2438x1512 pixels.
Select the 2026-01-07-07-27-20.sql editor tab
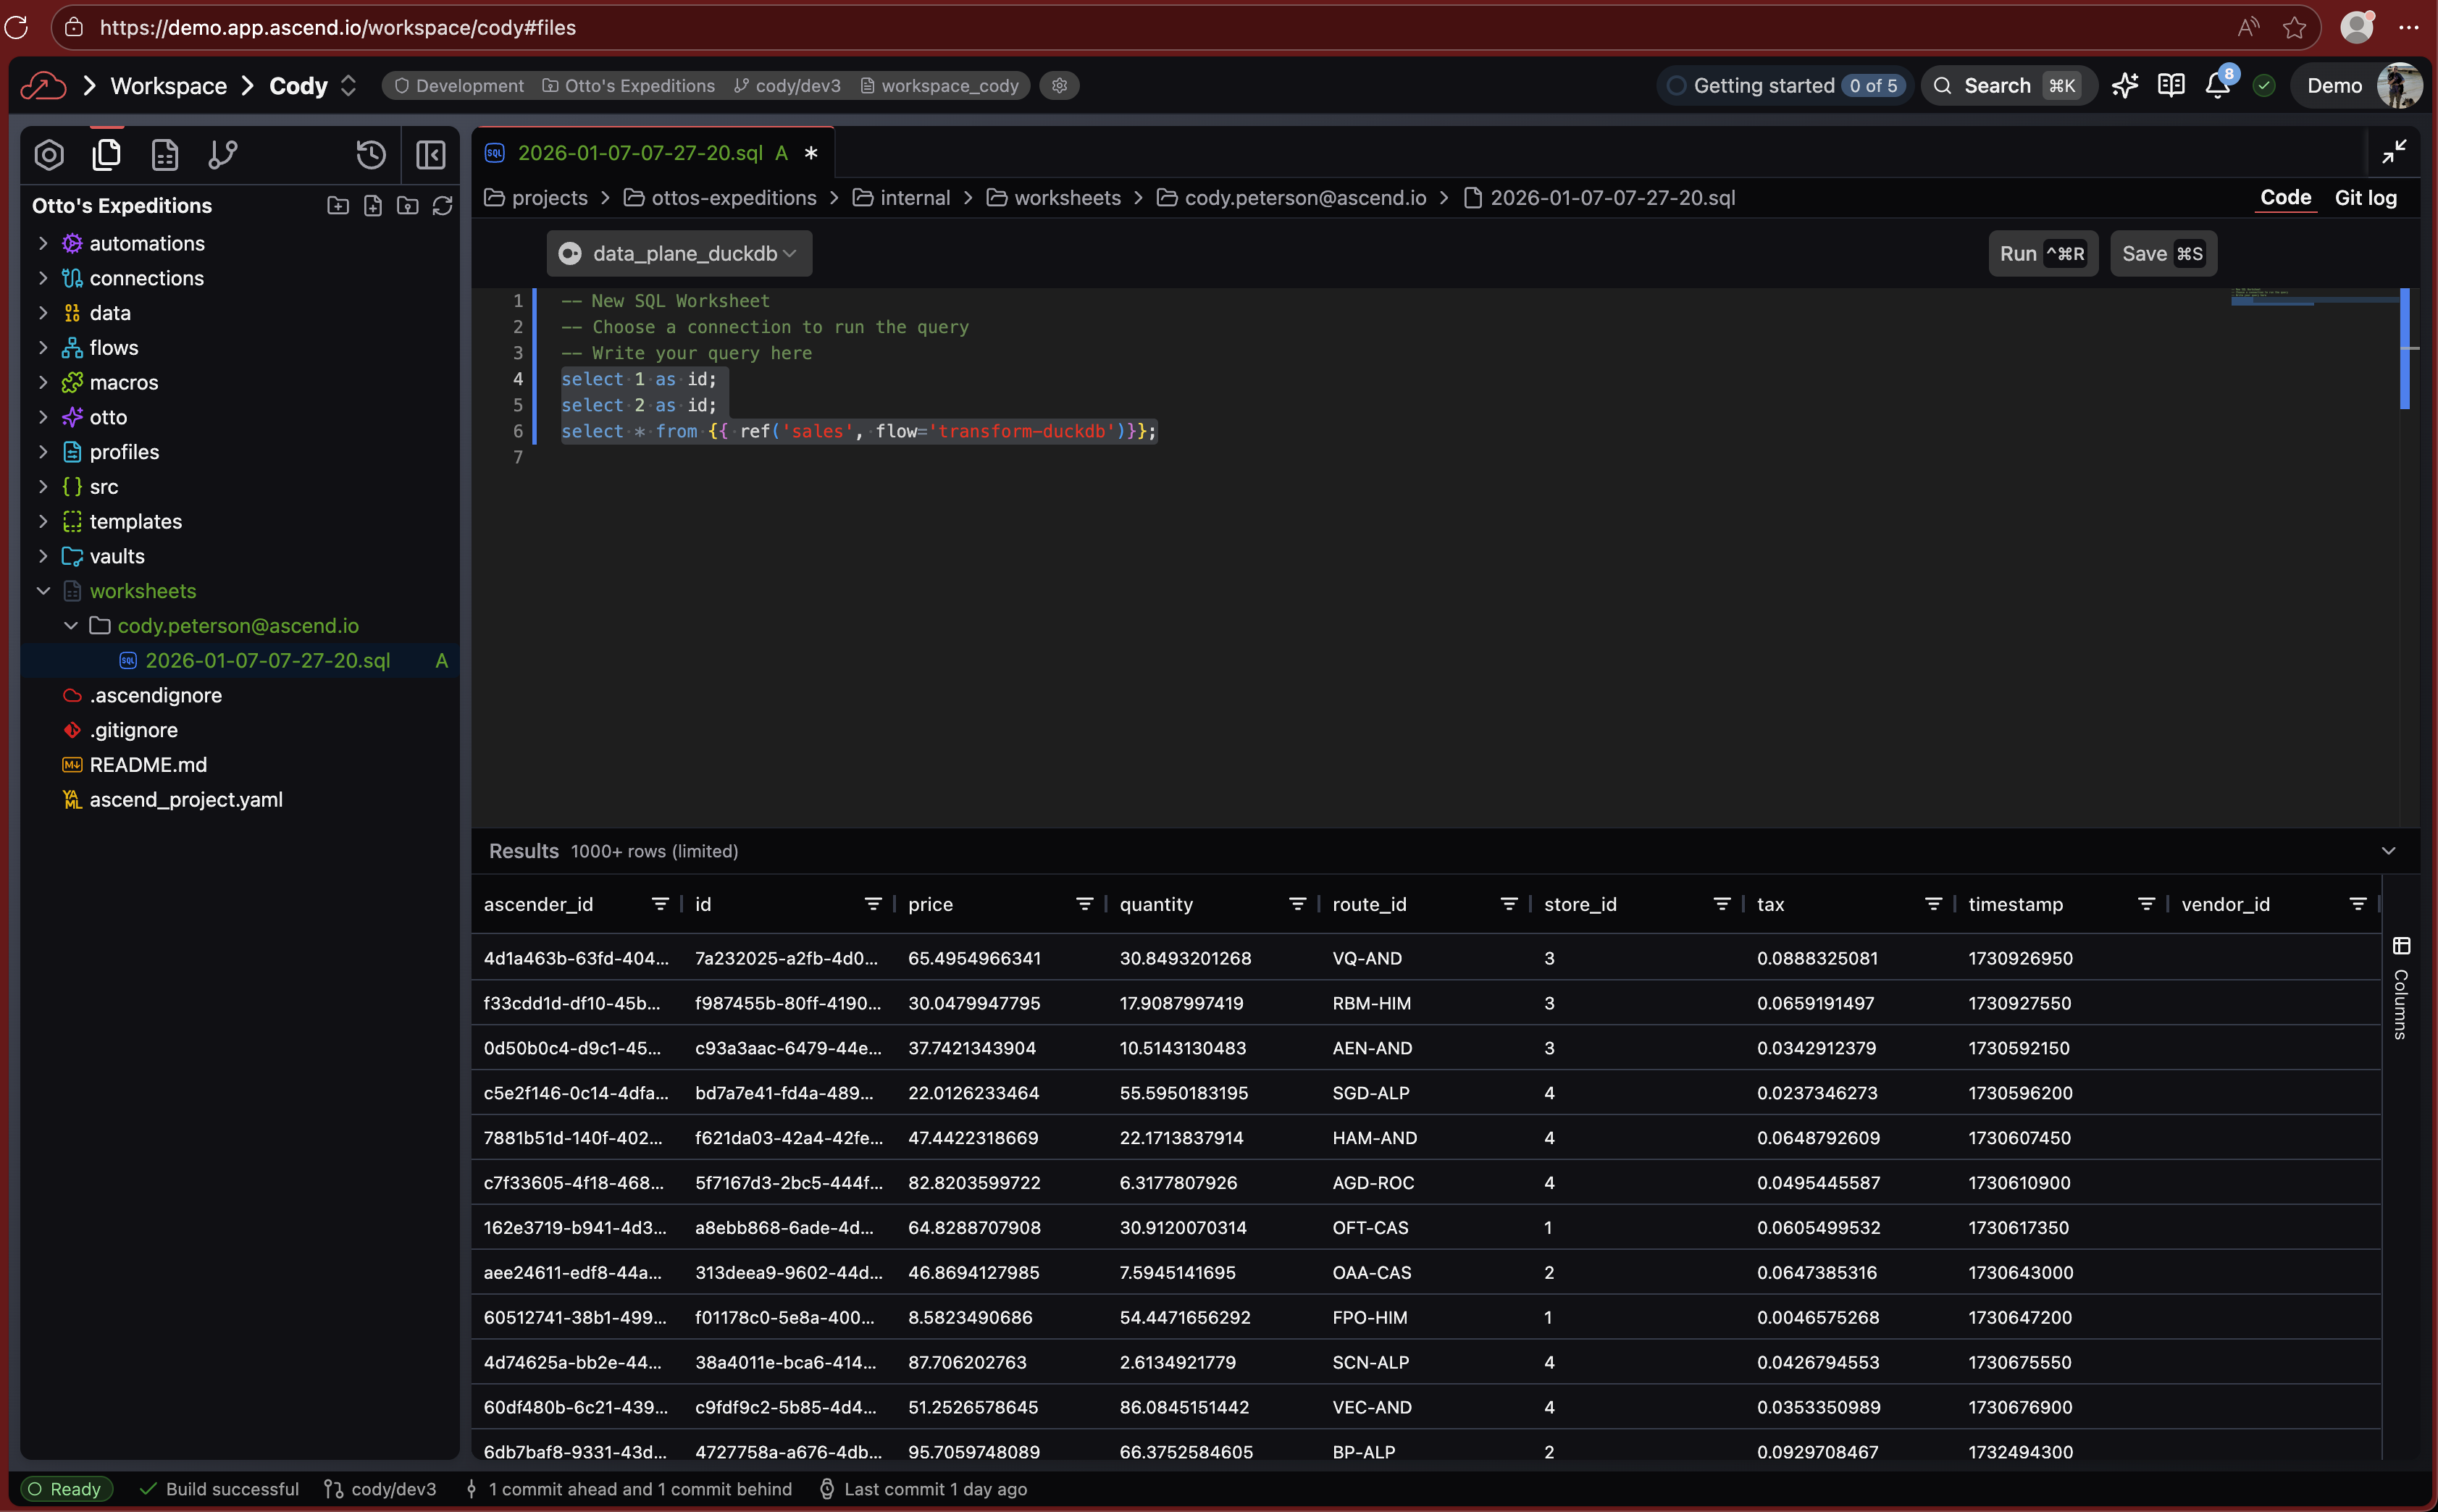click(648, 152)
